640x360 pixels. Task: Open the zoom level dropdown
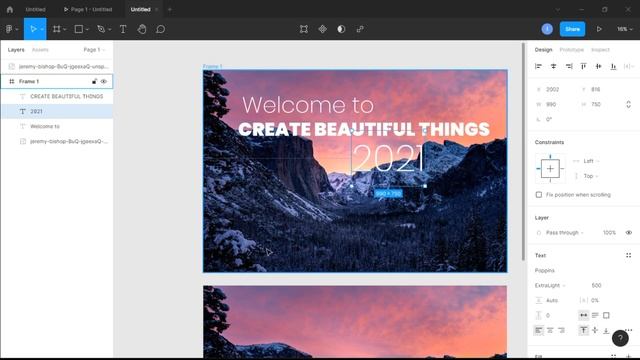[x=625, y=29]
